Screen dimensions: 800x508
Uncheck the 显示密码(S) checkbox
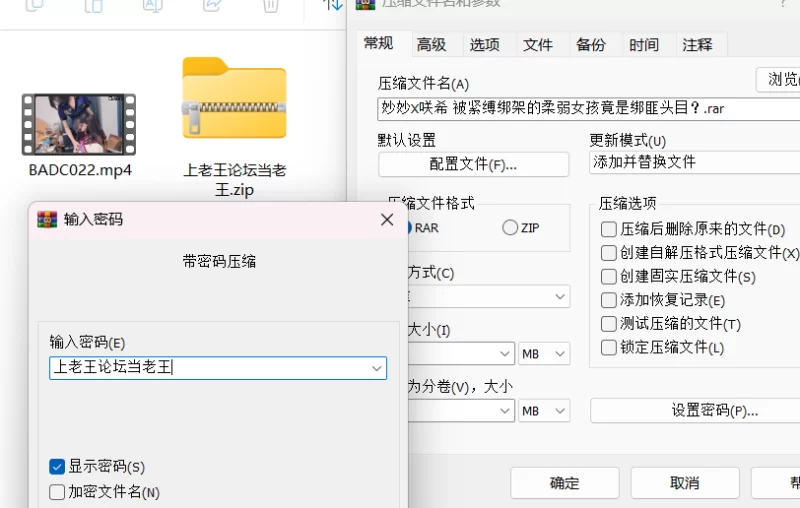pyautogui.click(x=57, y=467)
